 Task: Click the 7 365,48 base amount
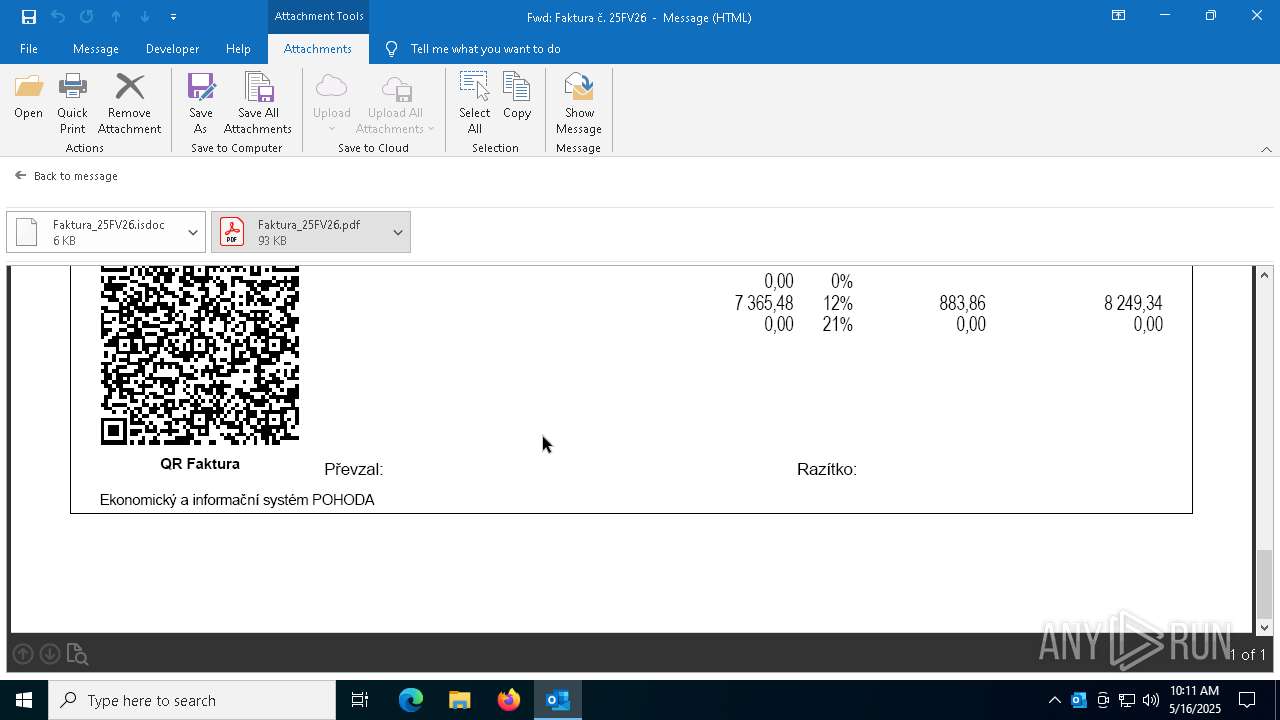(764, 303)
